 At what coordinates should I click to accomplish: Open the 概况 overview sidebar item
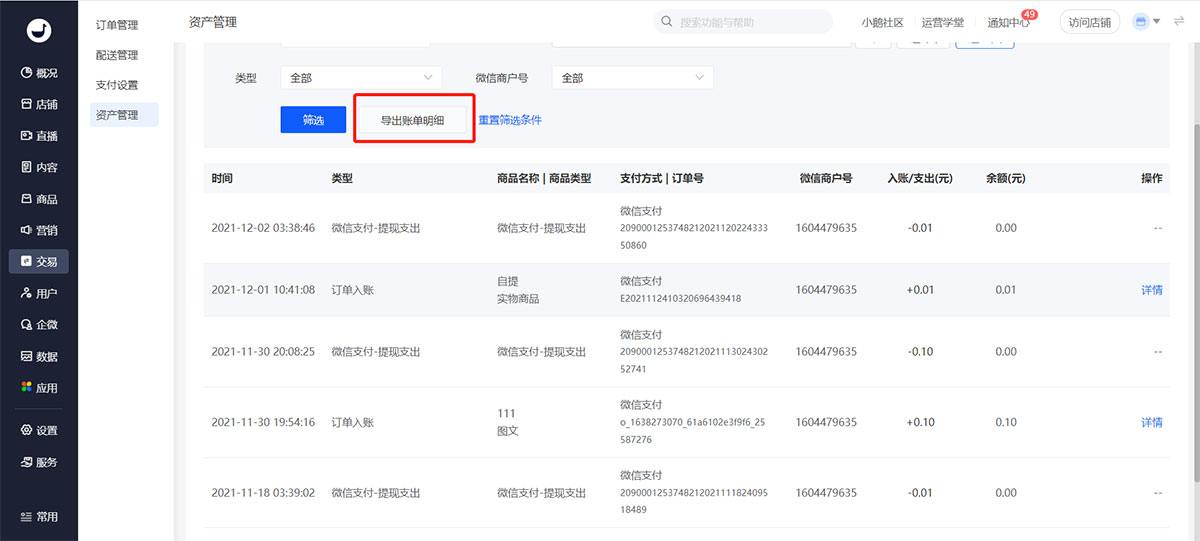(x=39, y=73)
